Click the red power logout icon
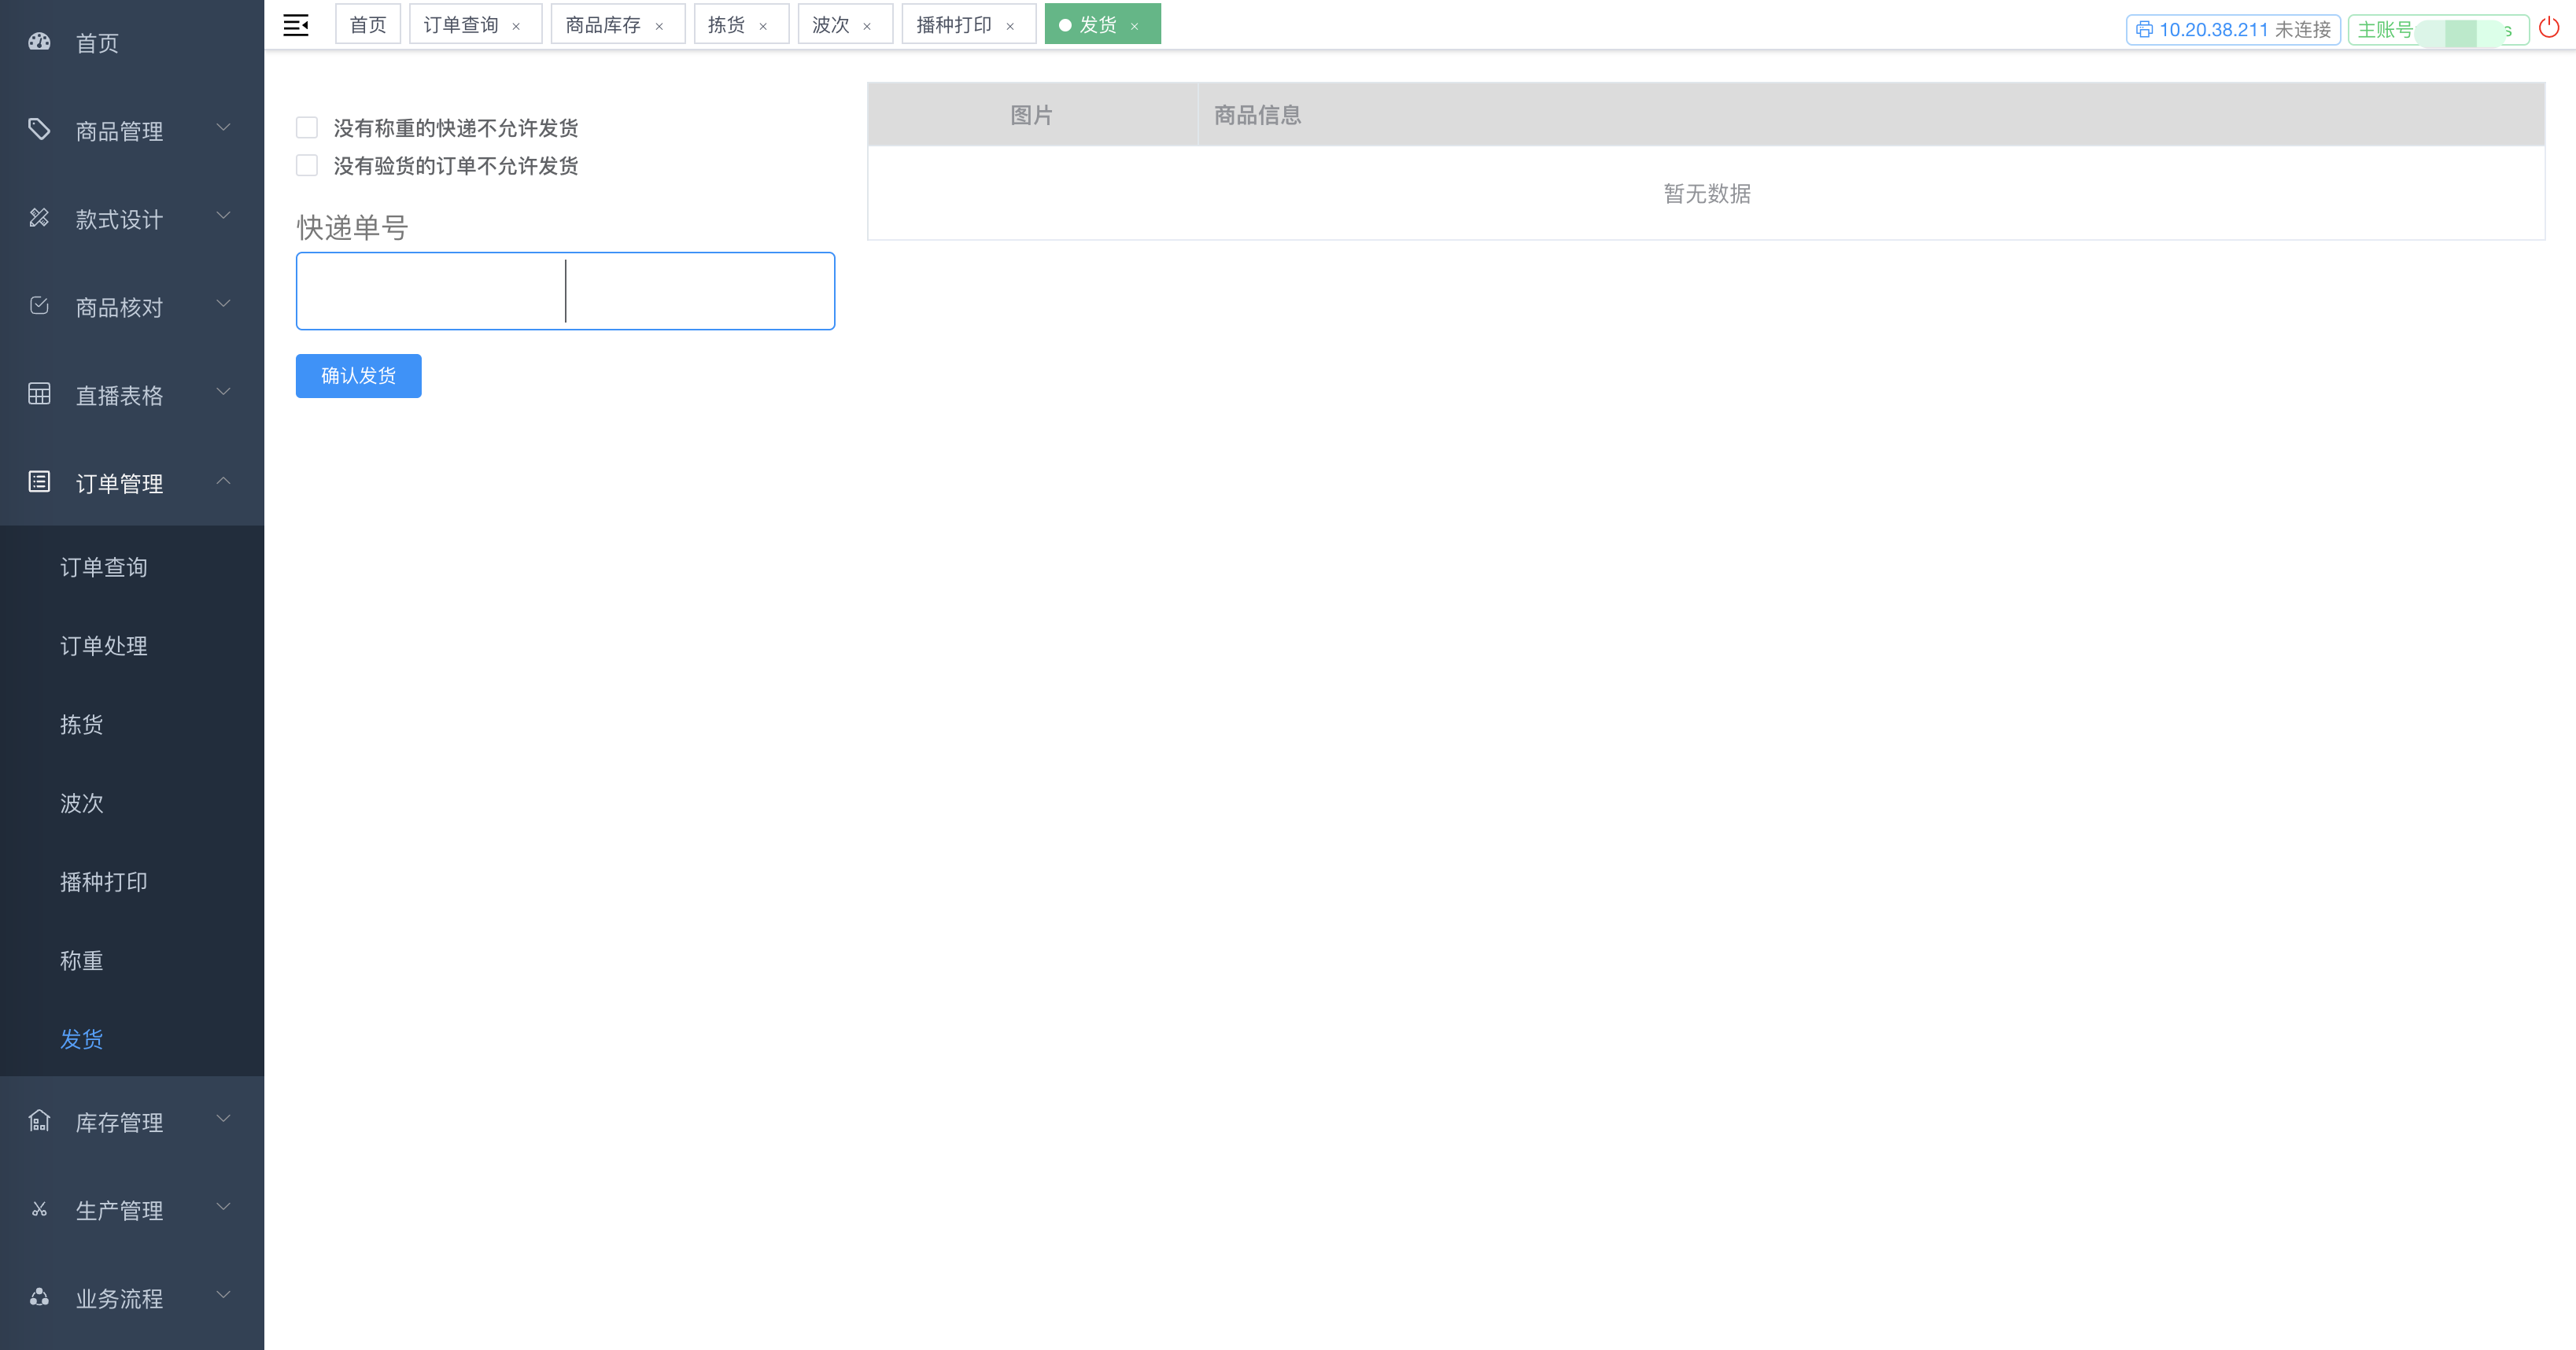2576x1350 pixels. 2548,27
